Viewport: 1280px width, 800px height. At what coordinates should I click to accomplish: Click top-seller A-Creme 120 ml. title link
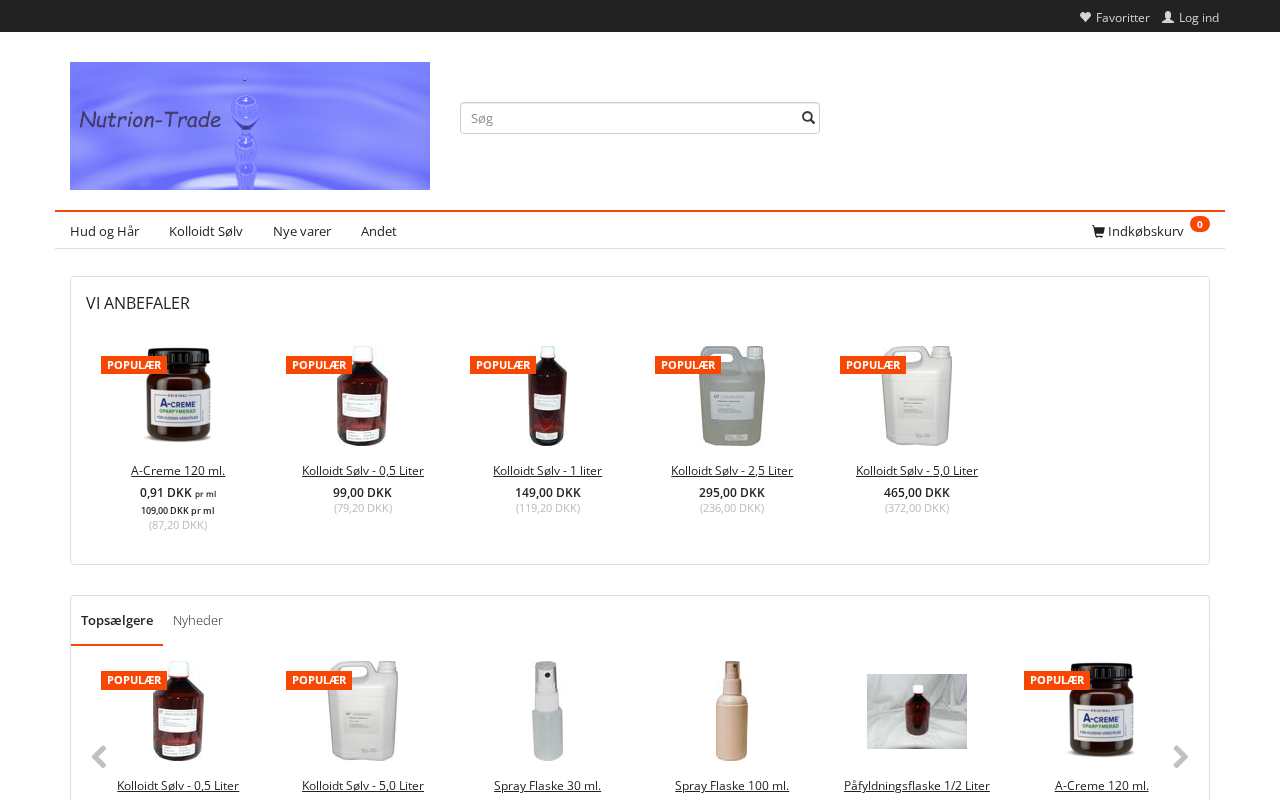click(1102, 786)
